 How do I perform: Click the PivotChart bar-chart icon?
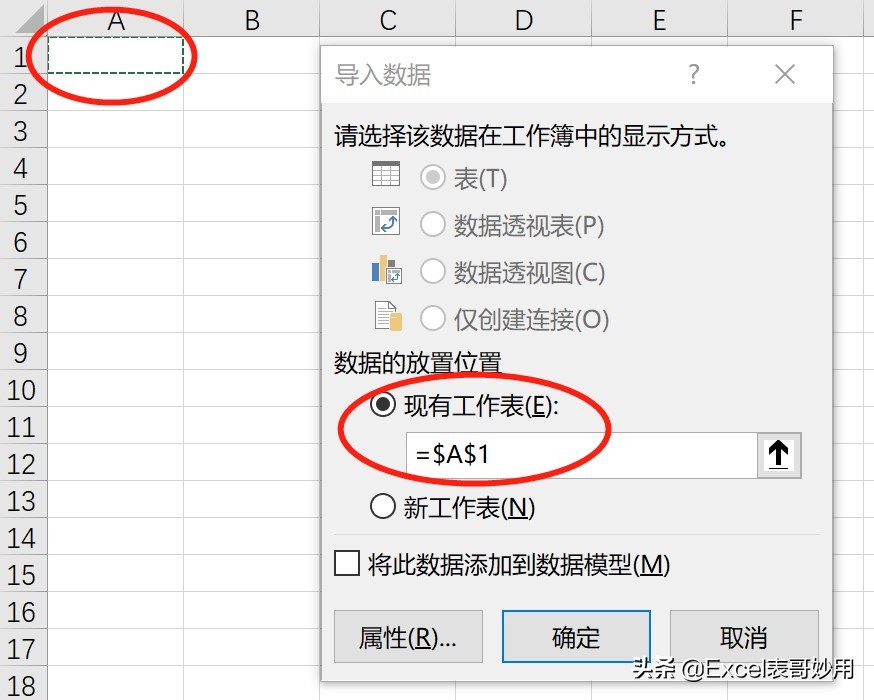pos(385,270)
